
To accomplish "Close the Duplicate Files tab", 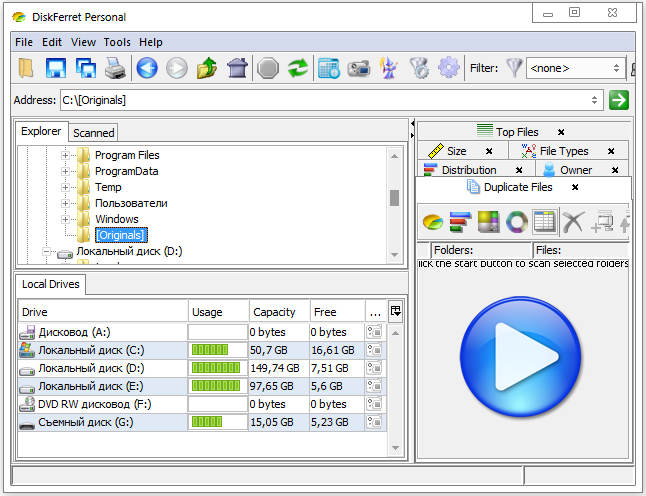I will coord(575,187).
